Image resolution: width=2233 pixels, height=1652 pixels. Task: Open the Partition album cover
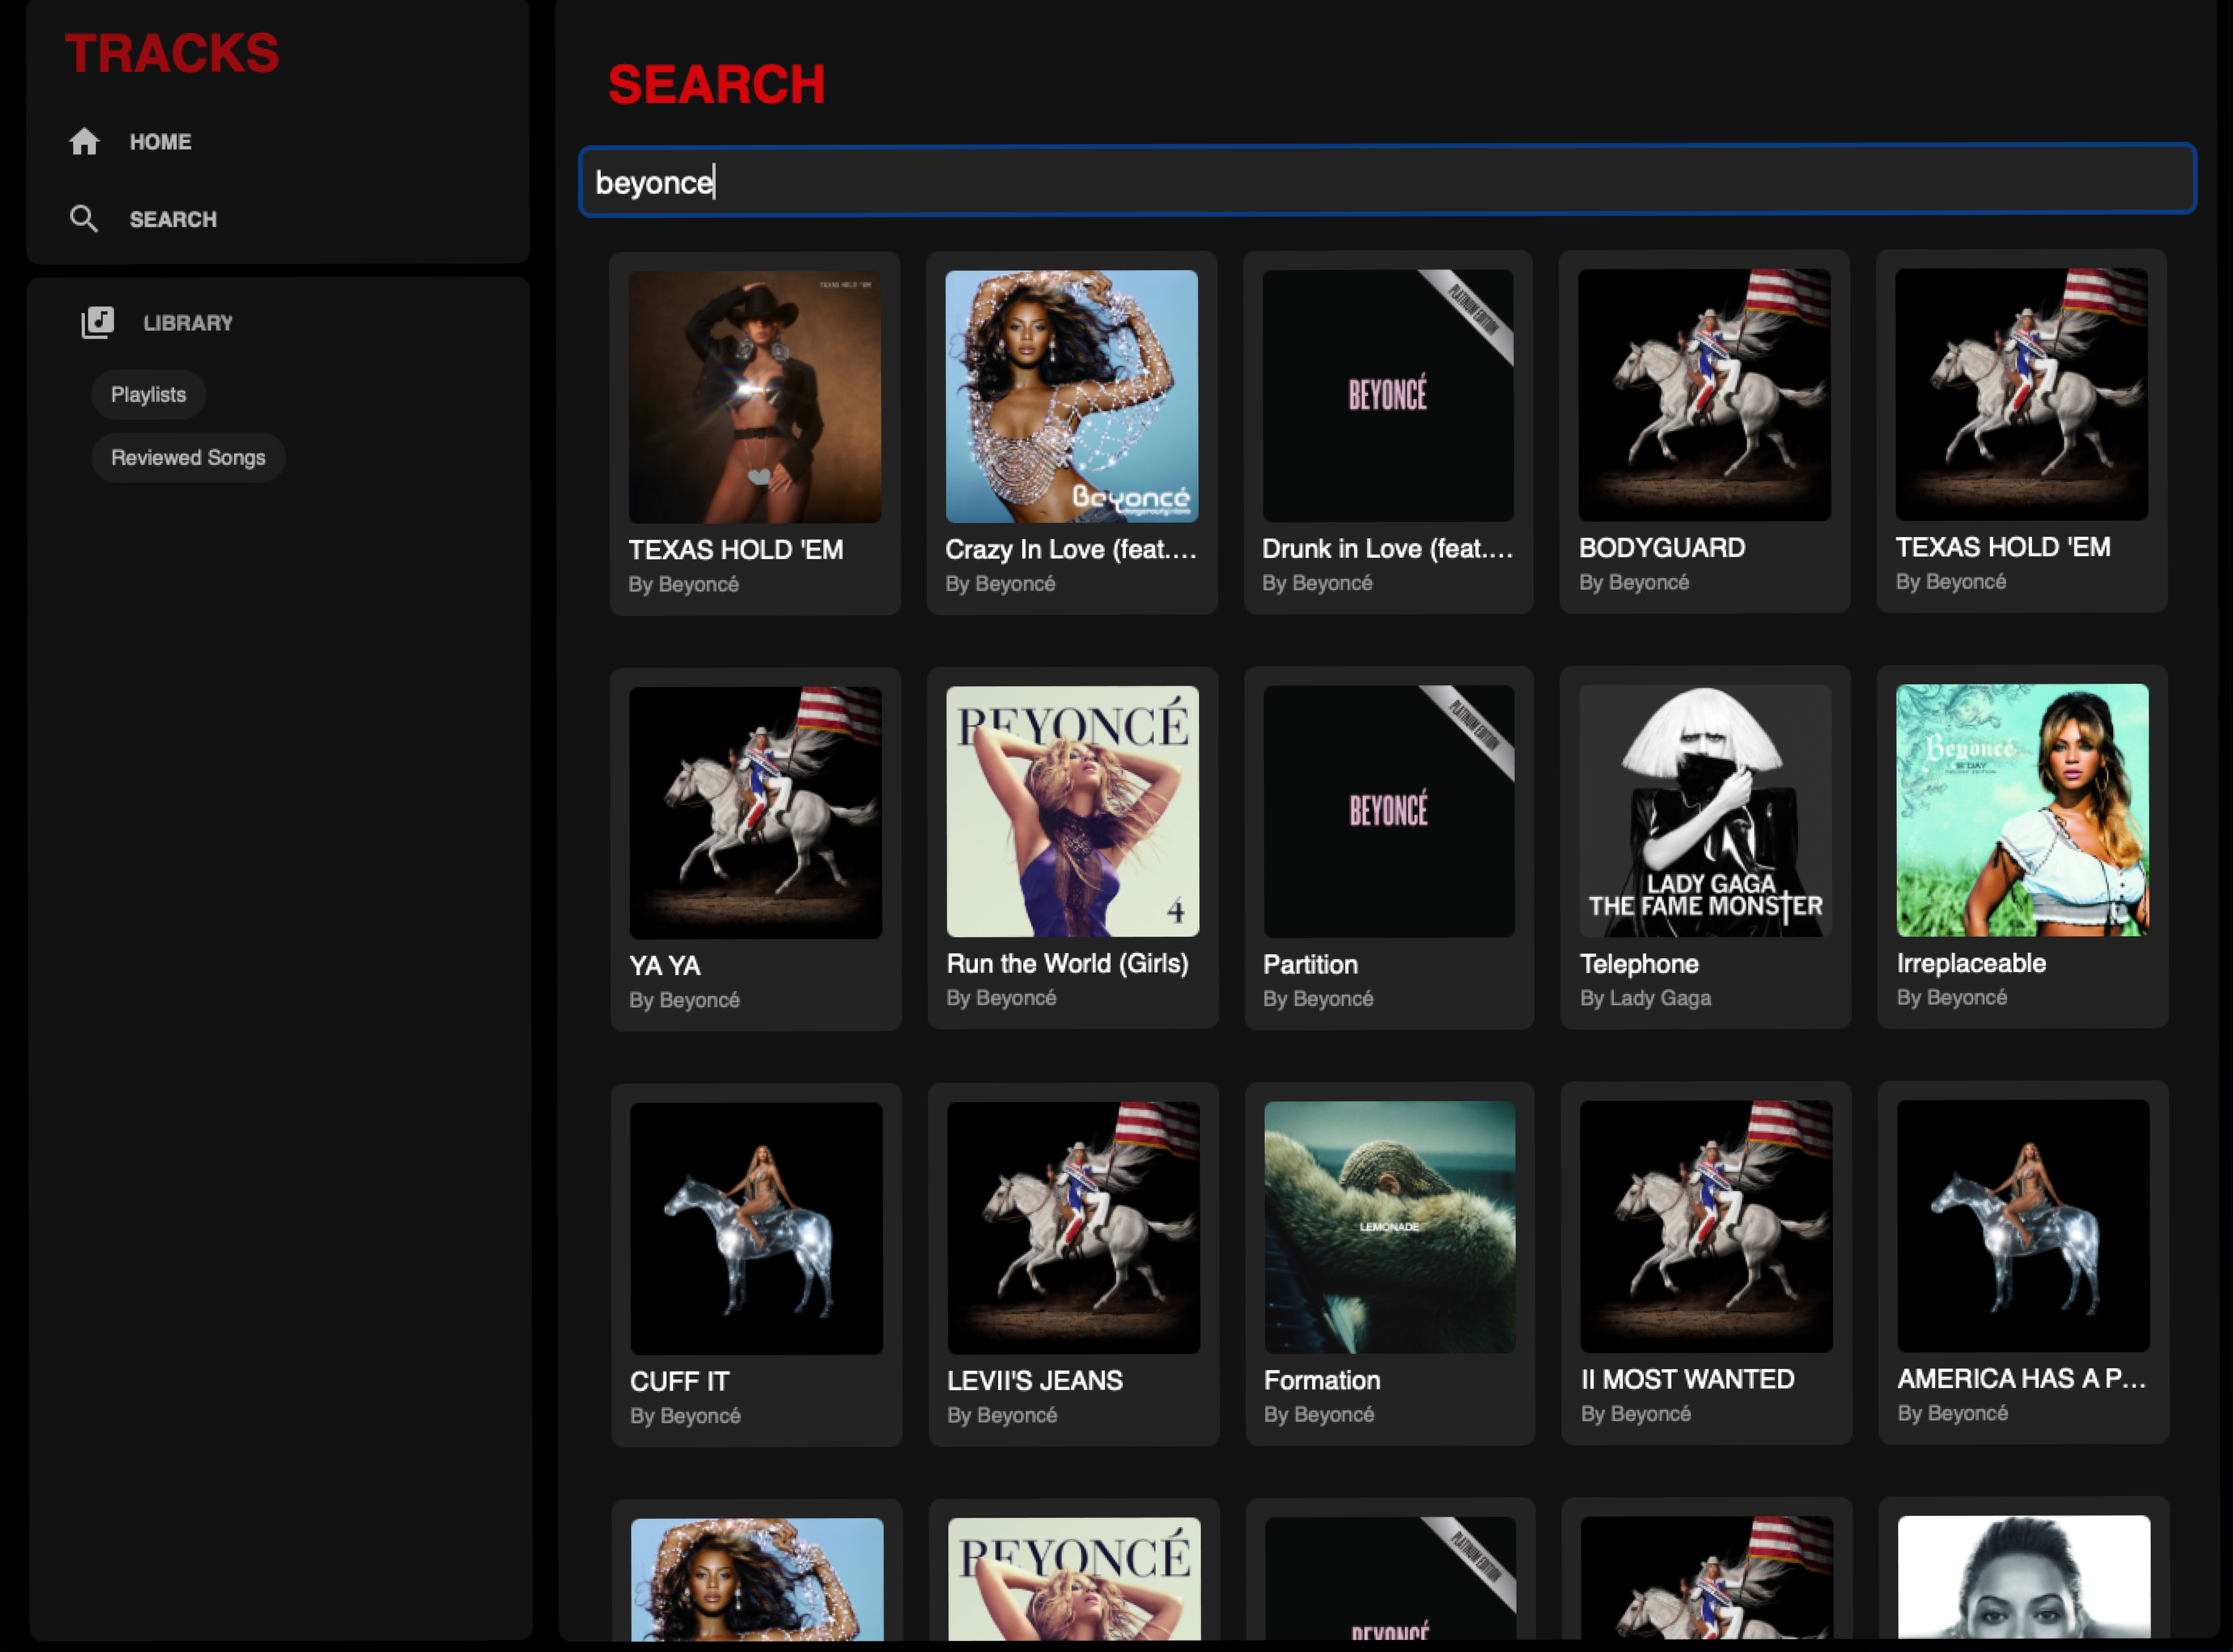tap(1389, 811)
